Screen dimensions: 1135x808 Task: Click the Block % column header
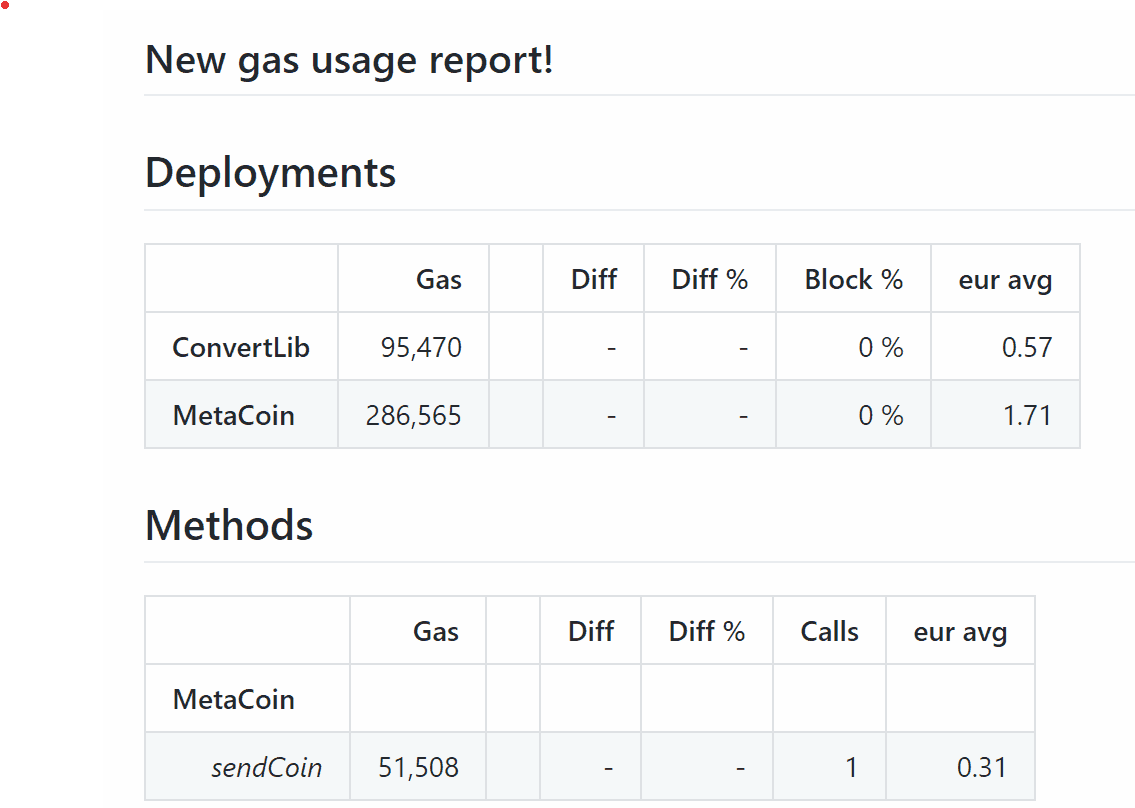(853, 279)
